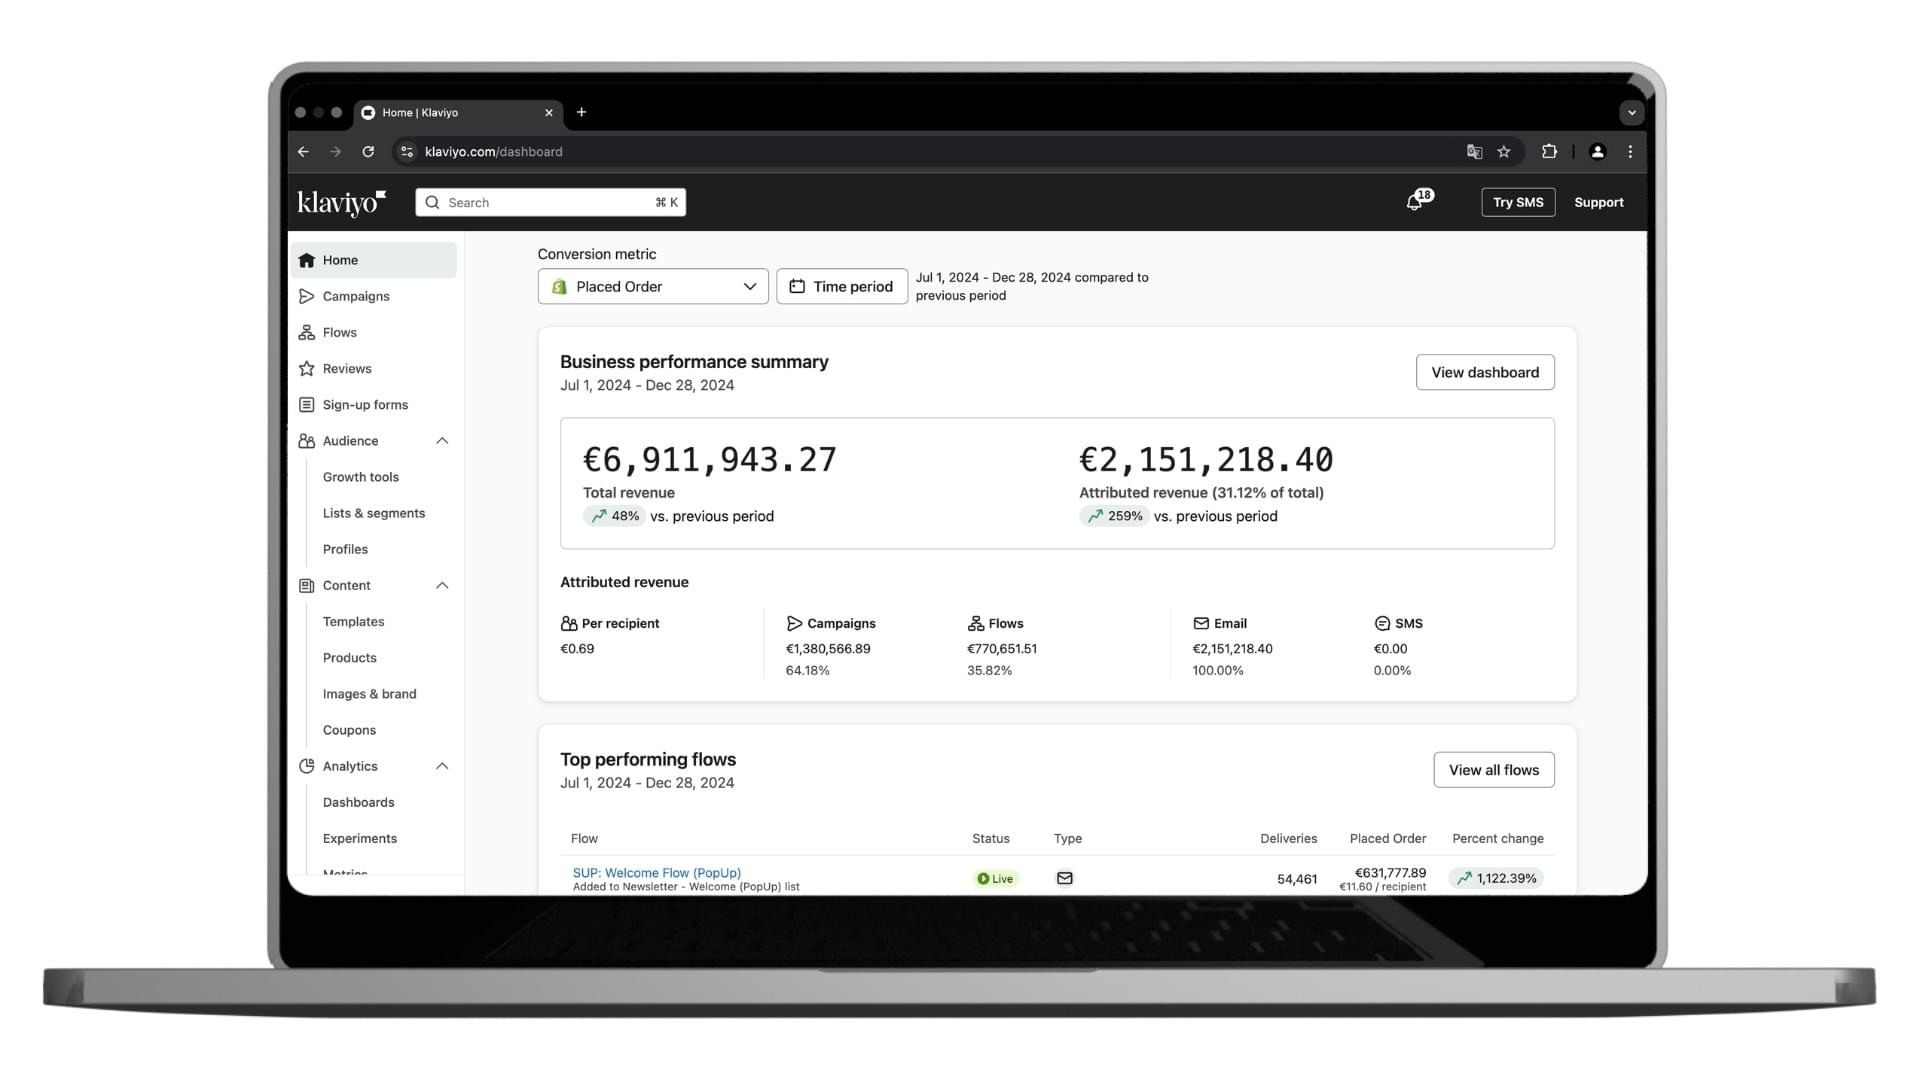Click the Flows sidebar icon
Viewport: 1920px width, 1080px height.
point(307,332)
